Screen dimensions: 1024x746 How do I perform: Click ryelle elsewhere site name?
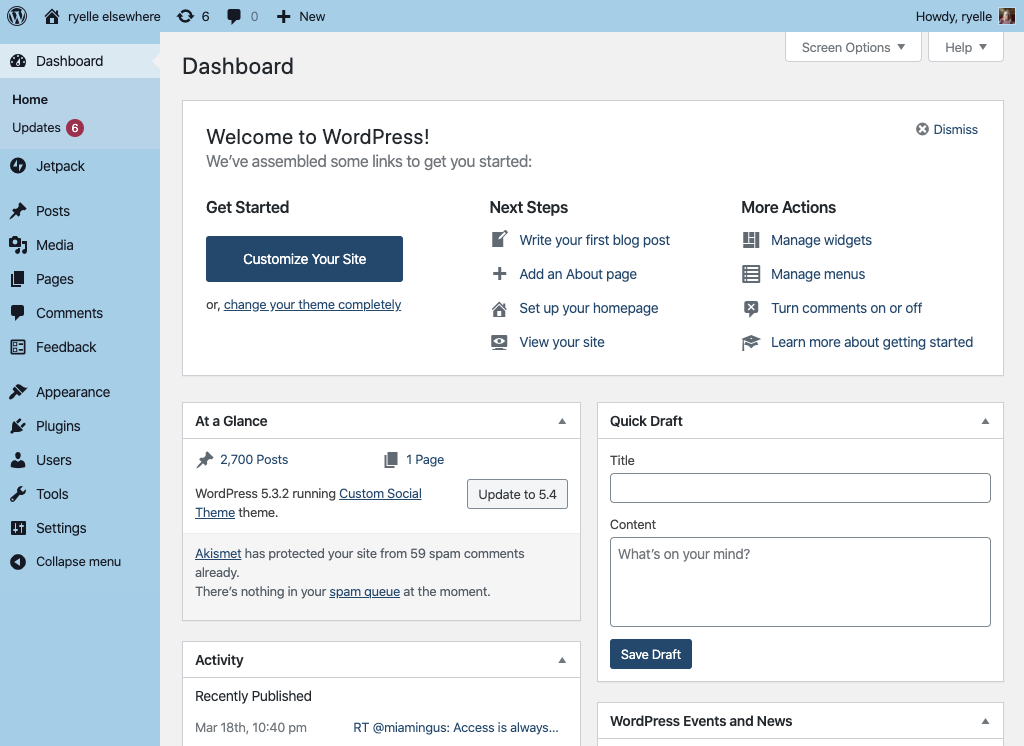(114, 16)
